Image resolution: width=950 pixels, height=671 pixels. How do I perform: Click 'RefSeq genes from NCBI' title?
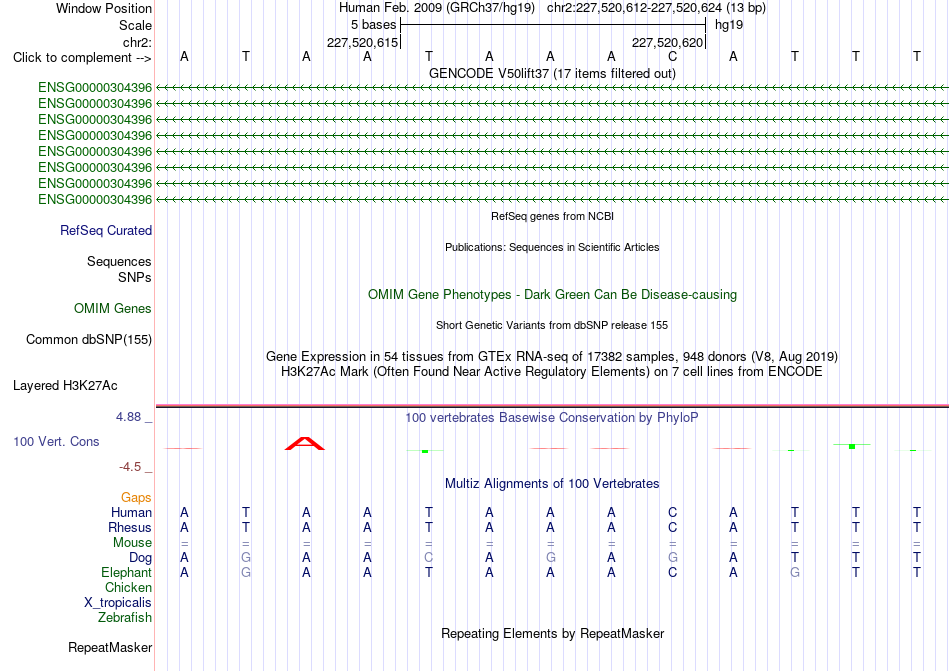[x=552, y=216]
